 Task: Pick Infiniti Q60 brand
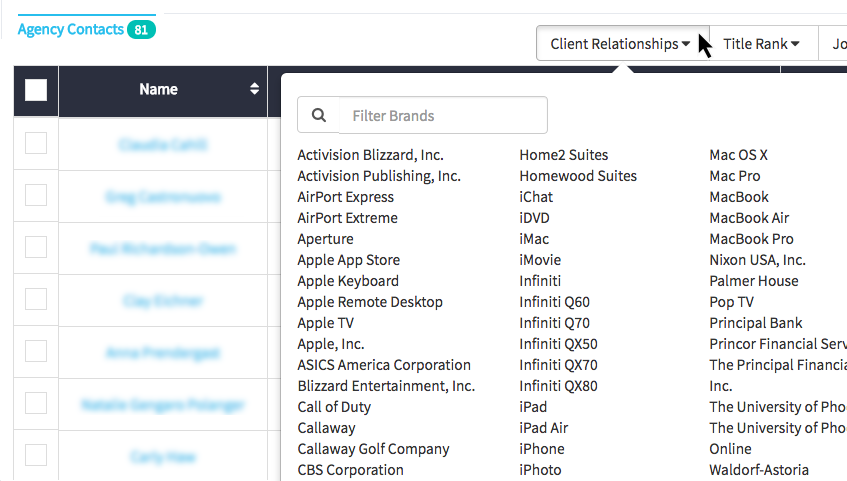click(555, 303)
